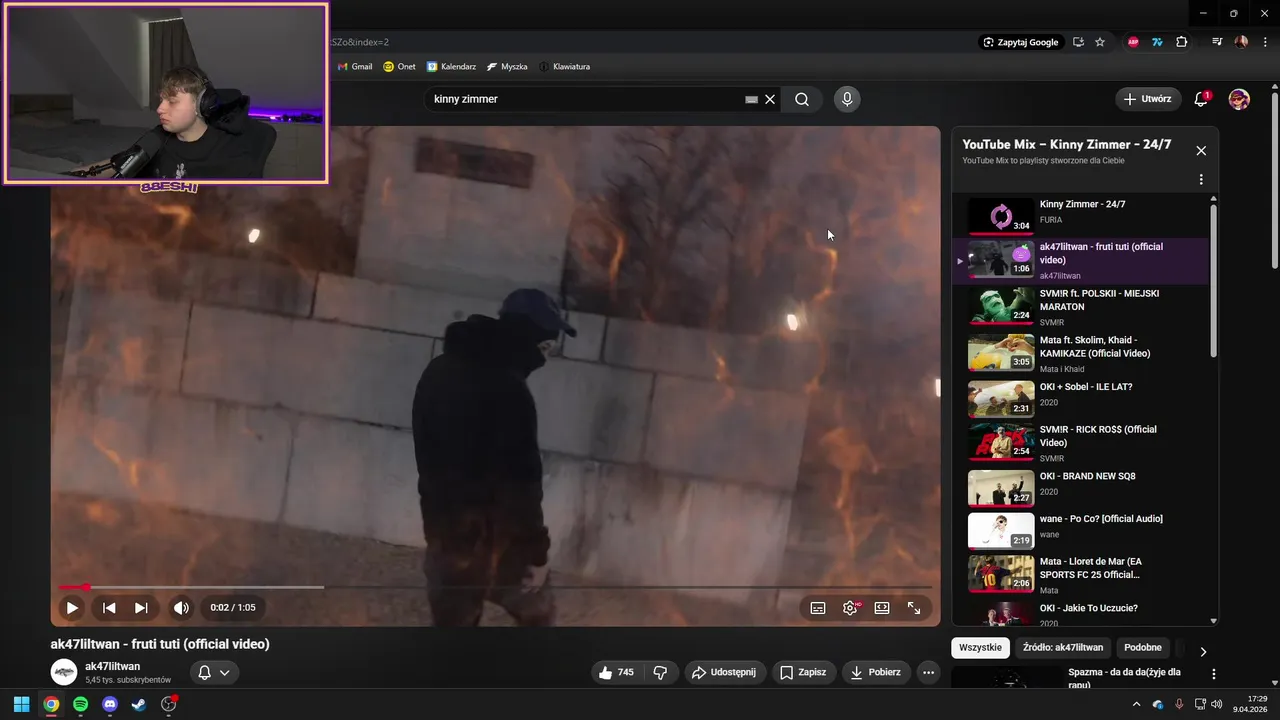This screenshot has height=720, width=1280.
Task: Click Zapytaj Google in address bar
Action: point(1021,42)
